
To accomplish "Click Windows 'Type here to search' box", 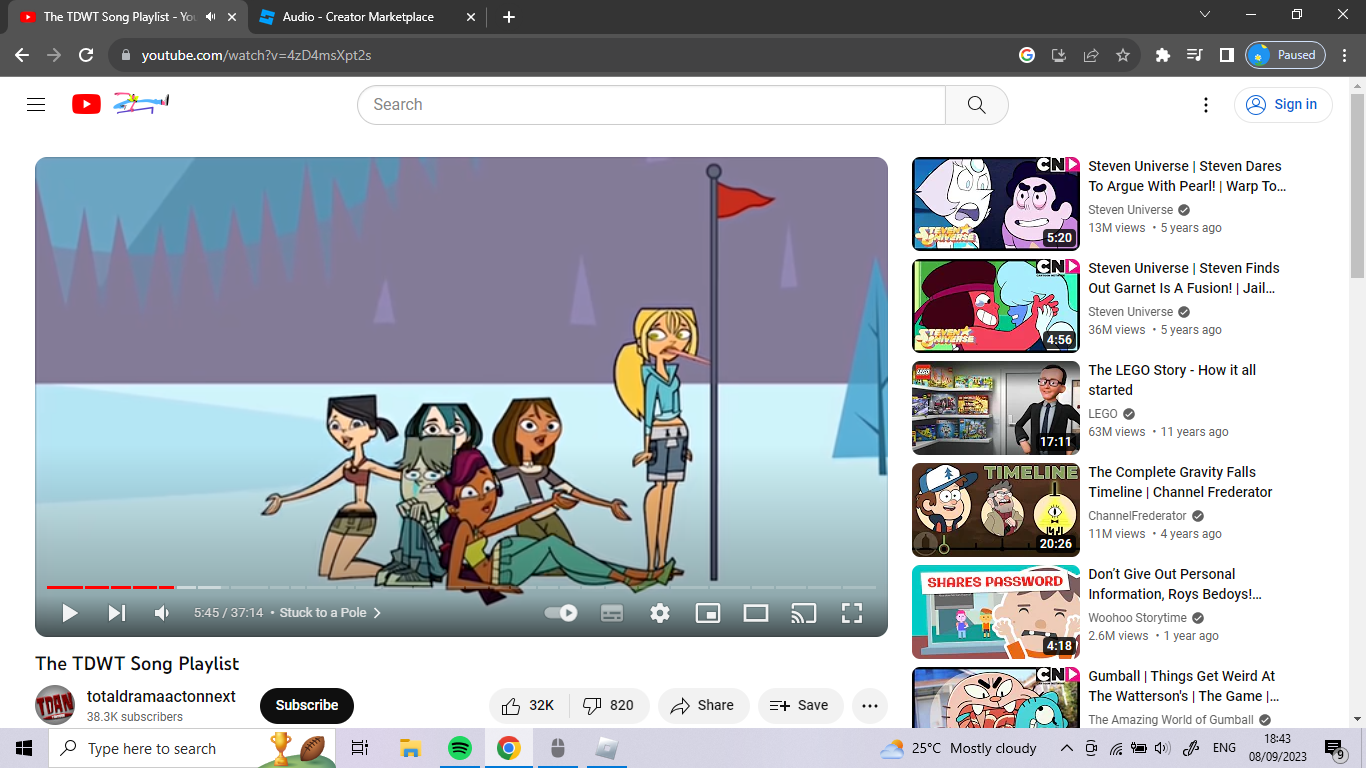I will 193,748.
